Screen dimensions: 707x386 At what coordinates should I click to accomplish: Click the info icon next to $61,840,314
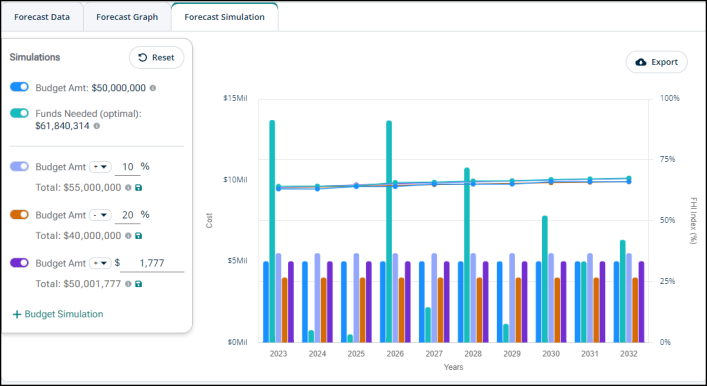96,126
